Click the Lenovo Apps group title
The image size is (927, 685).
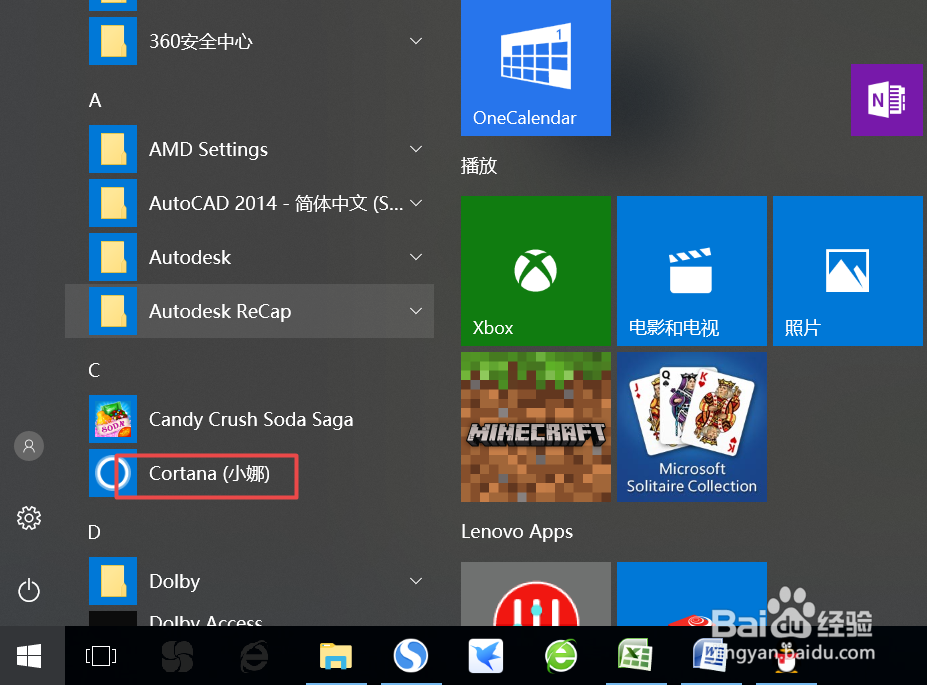pyautogui.click(x=517, y=531)
